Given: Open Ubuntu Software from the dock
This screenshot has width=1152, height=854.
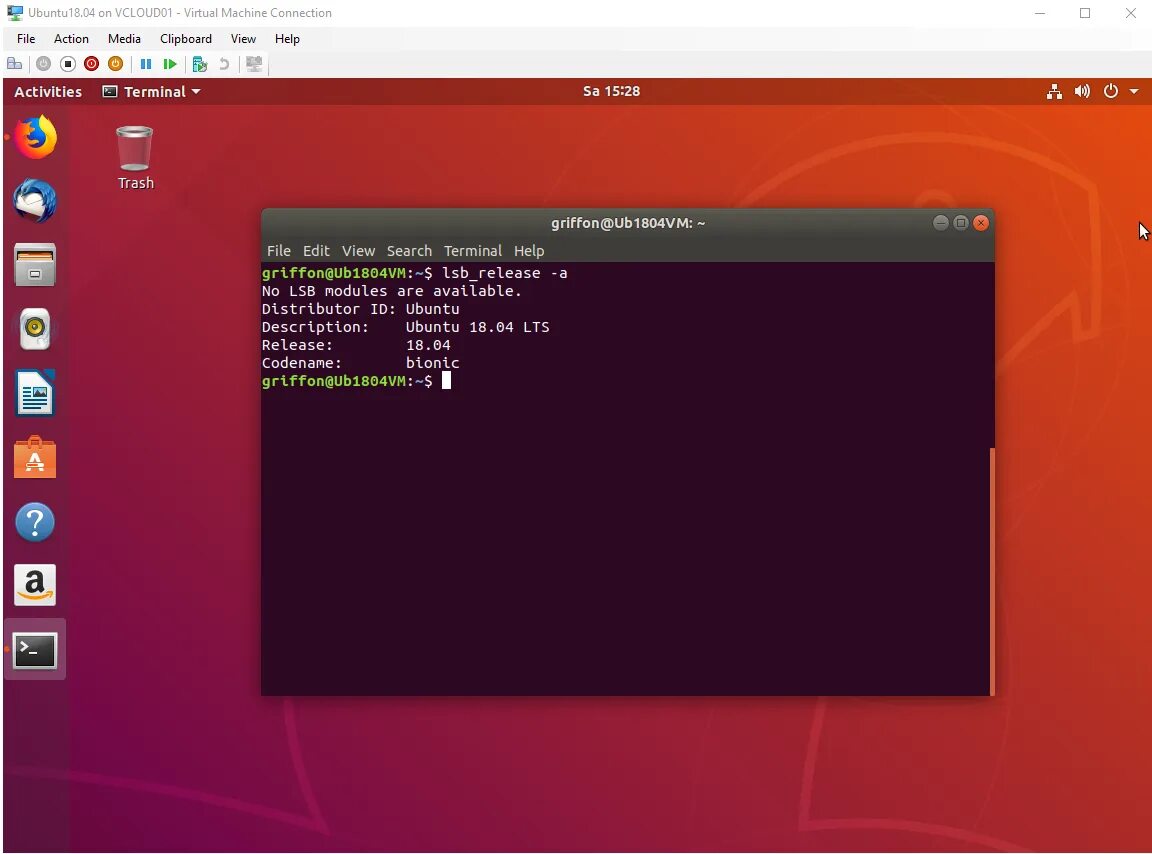Looking at the screenshot, I should 35,457.
